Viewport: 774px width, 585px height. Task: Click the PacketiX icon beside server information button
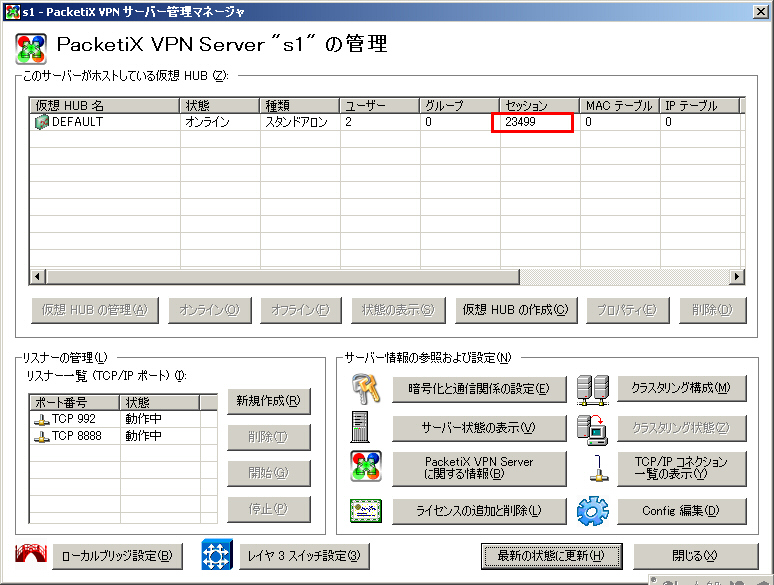pos(366,466)
